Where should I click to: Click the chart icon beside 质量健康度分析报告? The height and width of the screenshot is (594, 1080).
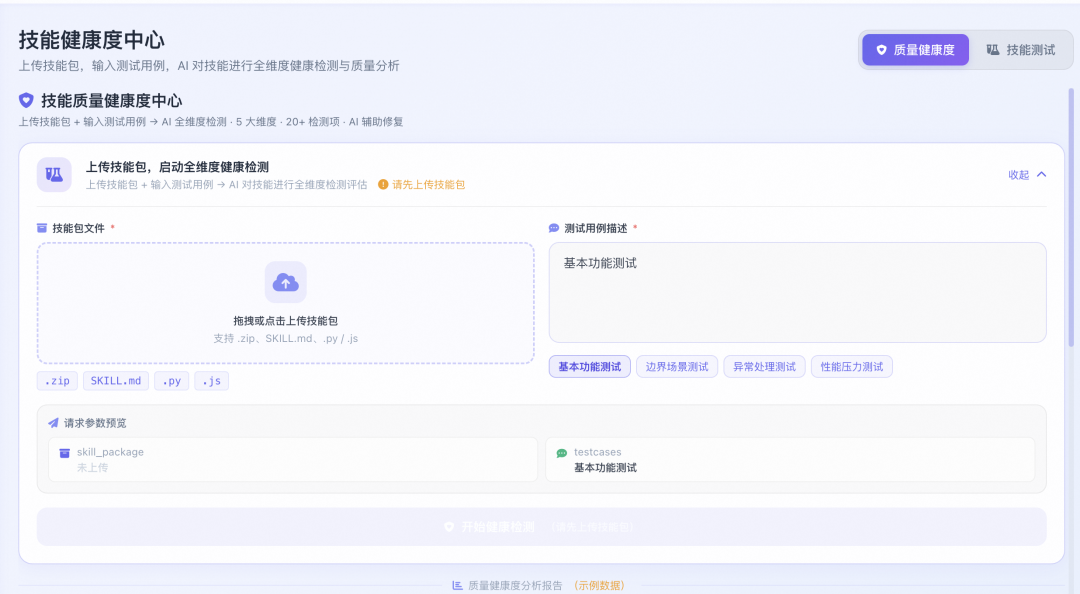(457, 585)
